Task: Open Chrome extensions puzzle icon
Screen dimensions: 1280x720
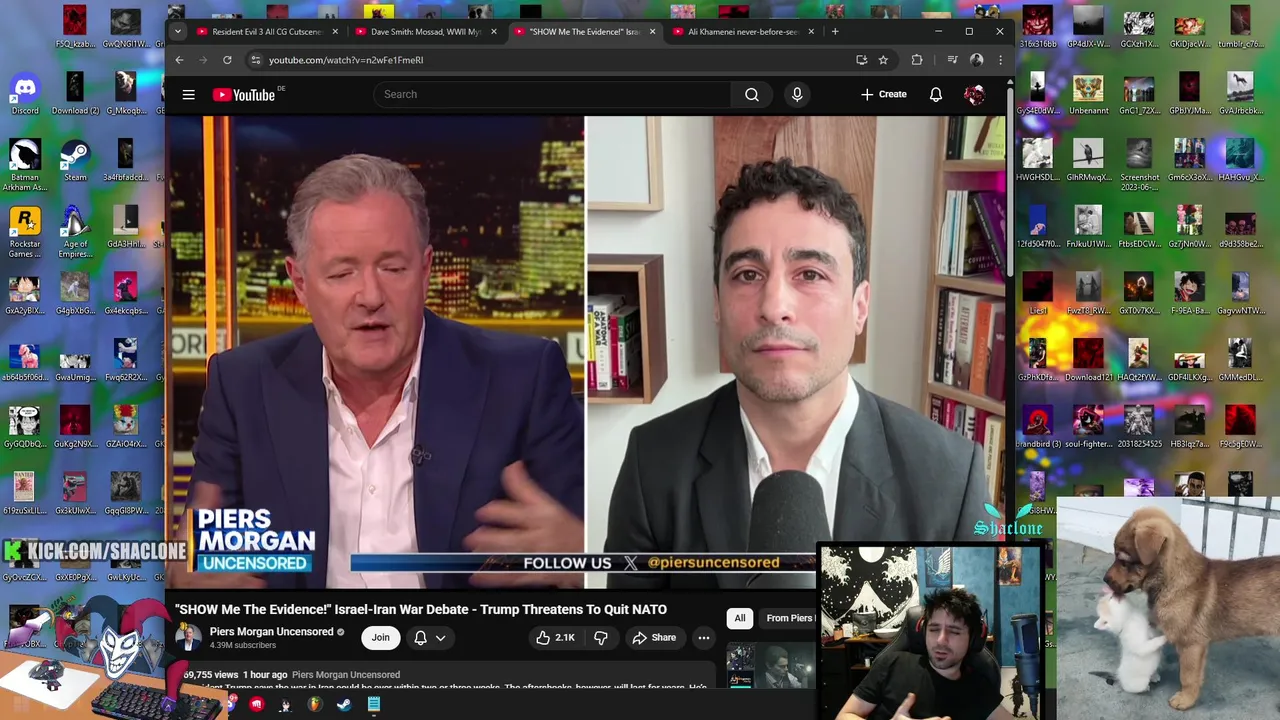Action: tap(917, 60)
